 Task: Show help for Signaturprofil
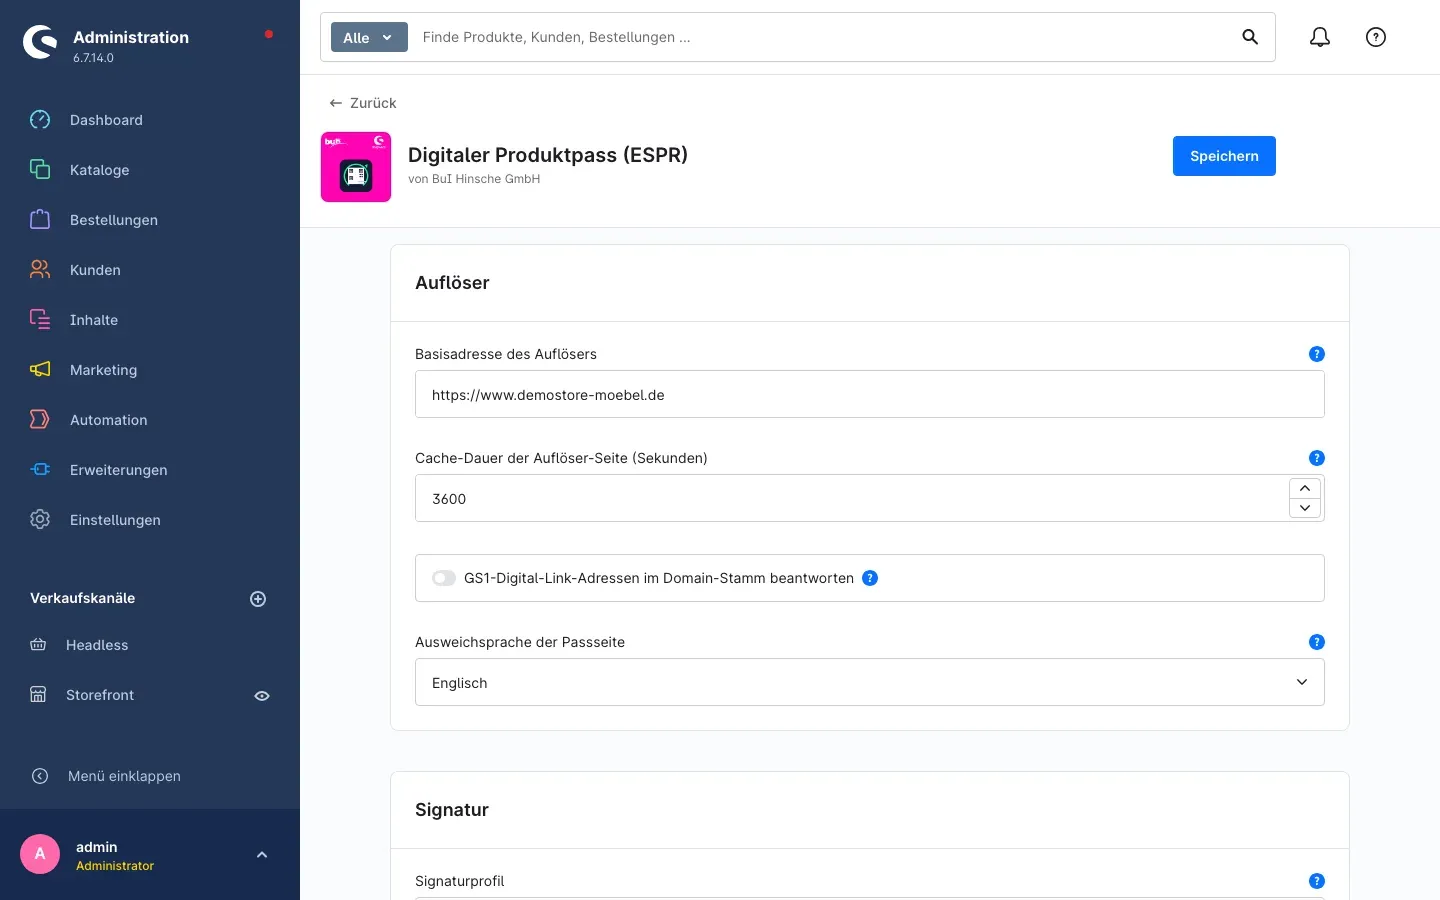pyautogui.click(x=1317, y=881)
